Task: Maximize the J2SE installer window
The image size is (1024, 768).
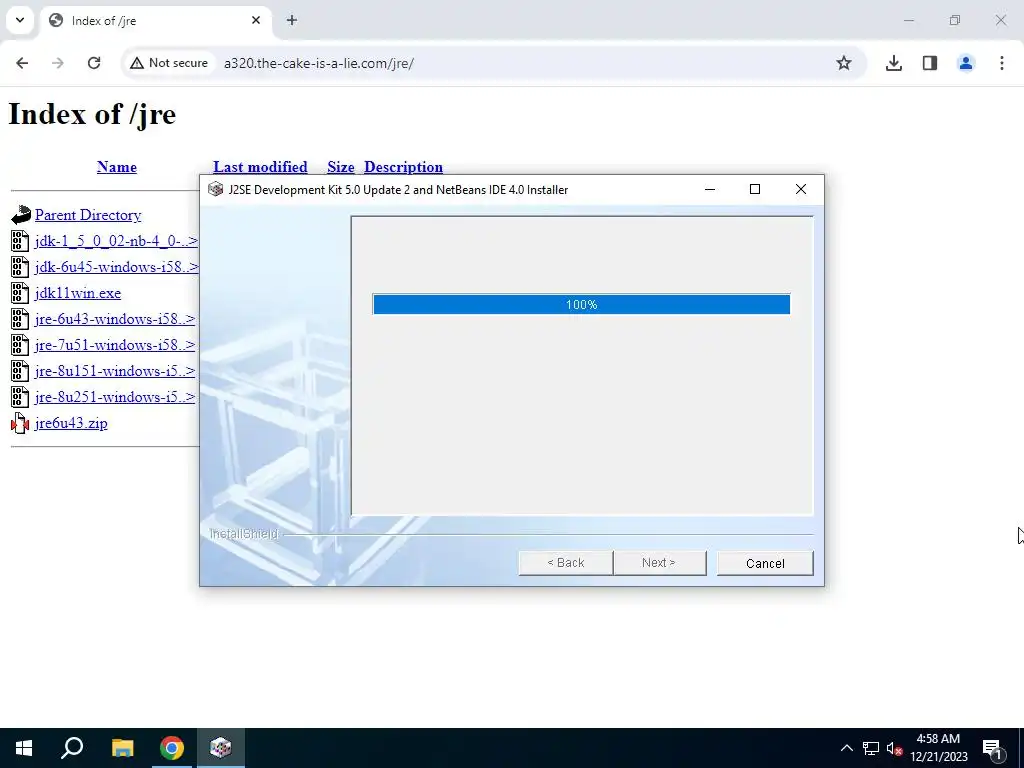Action: point(755,189)
